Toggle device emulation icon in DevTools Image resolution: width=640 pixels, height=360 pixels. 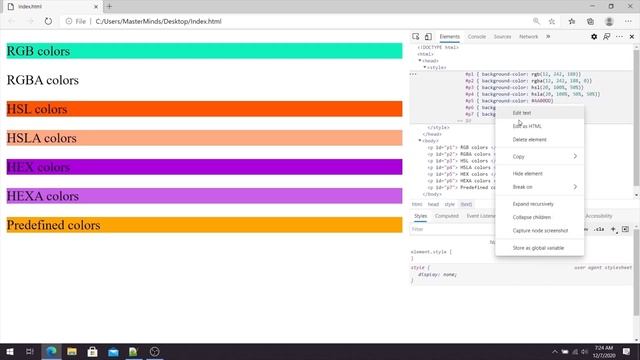pos(428,36)
